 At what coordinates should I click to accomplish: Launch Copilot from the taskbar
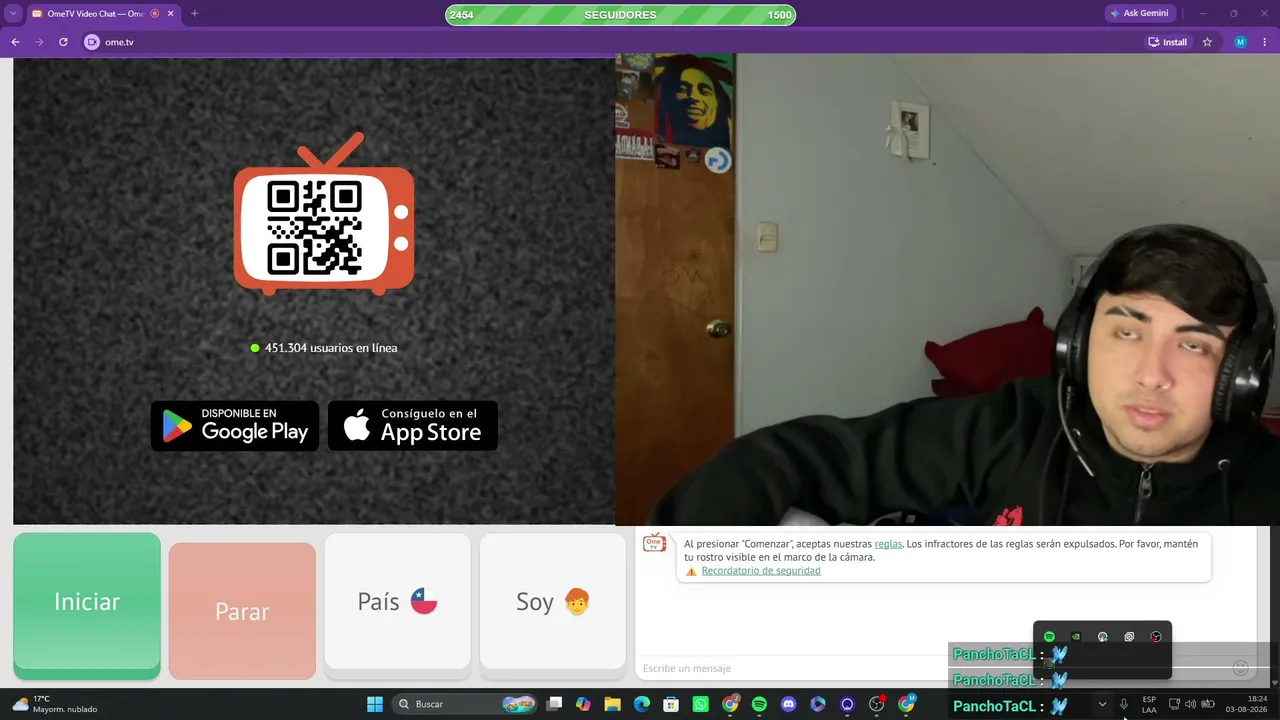pyautogui.click(x=584, y=704)
